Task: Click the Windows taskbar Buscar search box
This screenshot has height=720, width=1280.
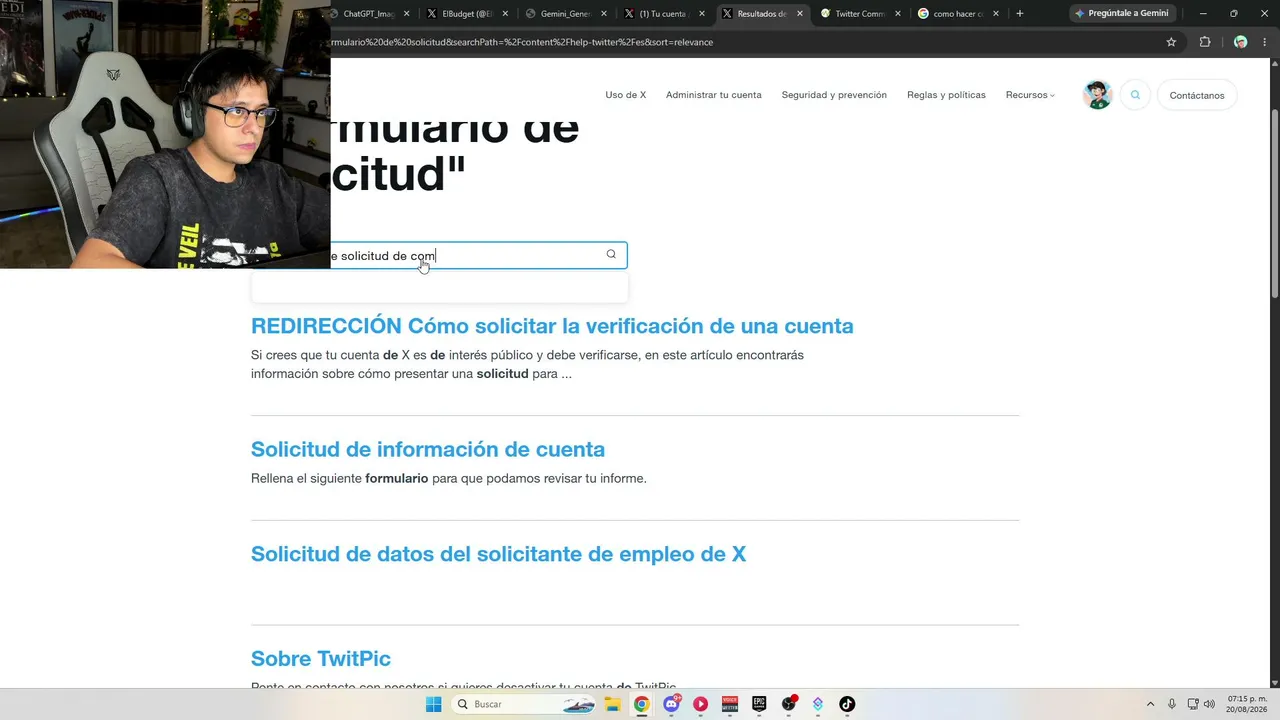Action: click(523, 704)
